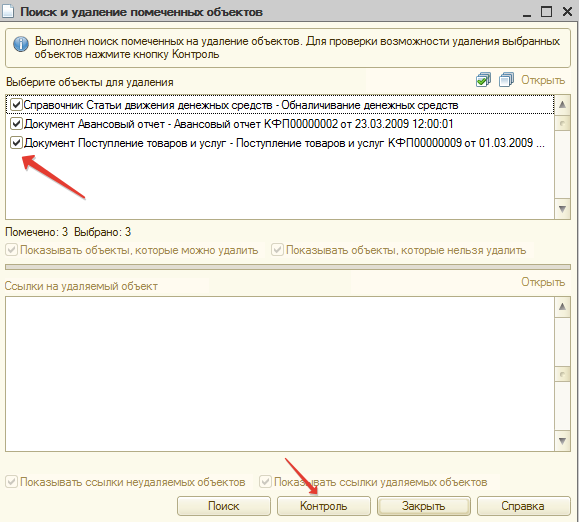This screenshot has width=579, height=522.
Task: Toggle Показывать ссылки удаляемых объектов checkbox
Action: pyautogui.click(x=265, y=482)
